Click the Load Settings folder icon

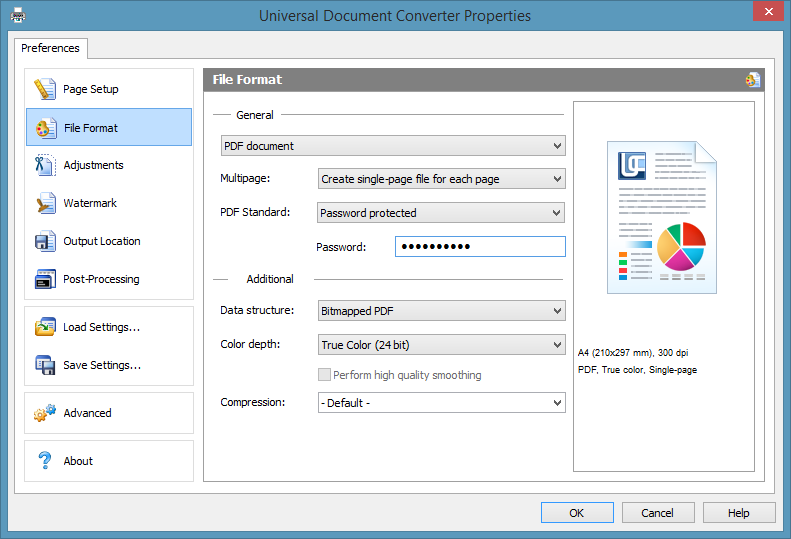(x=45, y=327)
